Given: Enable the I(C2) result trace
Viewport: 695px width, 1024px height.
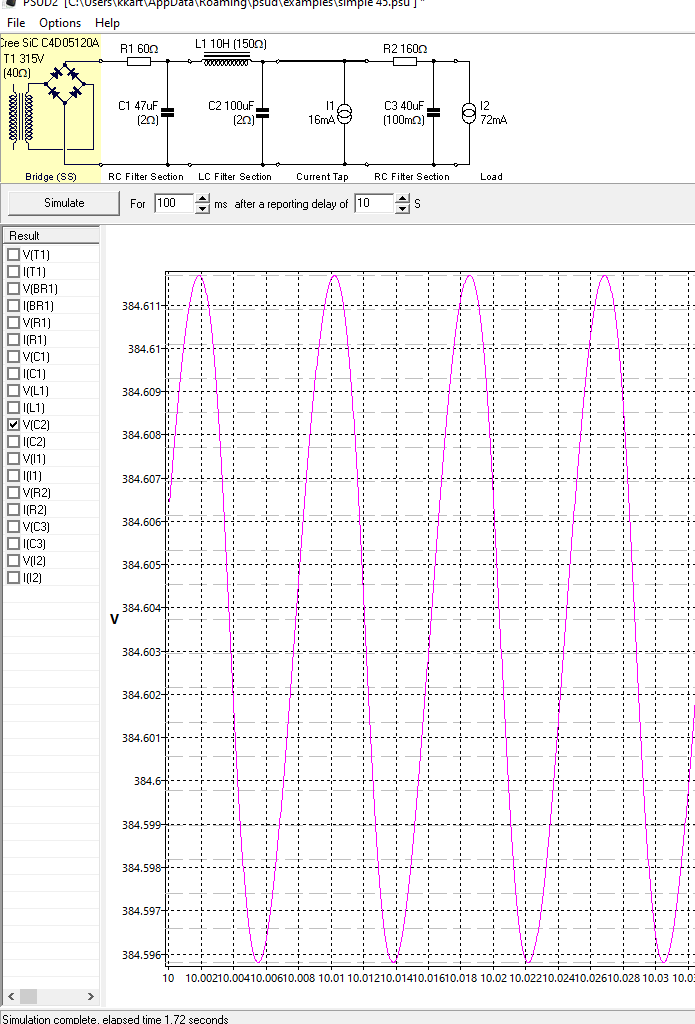Looking at the screenshot, I should (13, 441).
